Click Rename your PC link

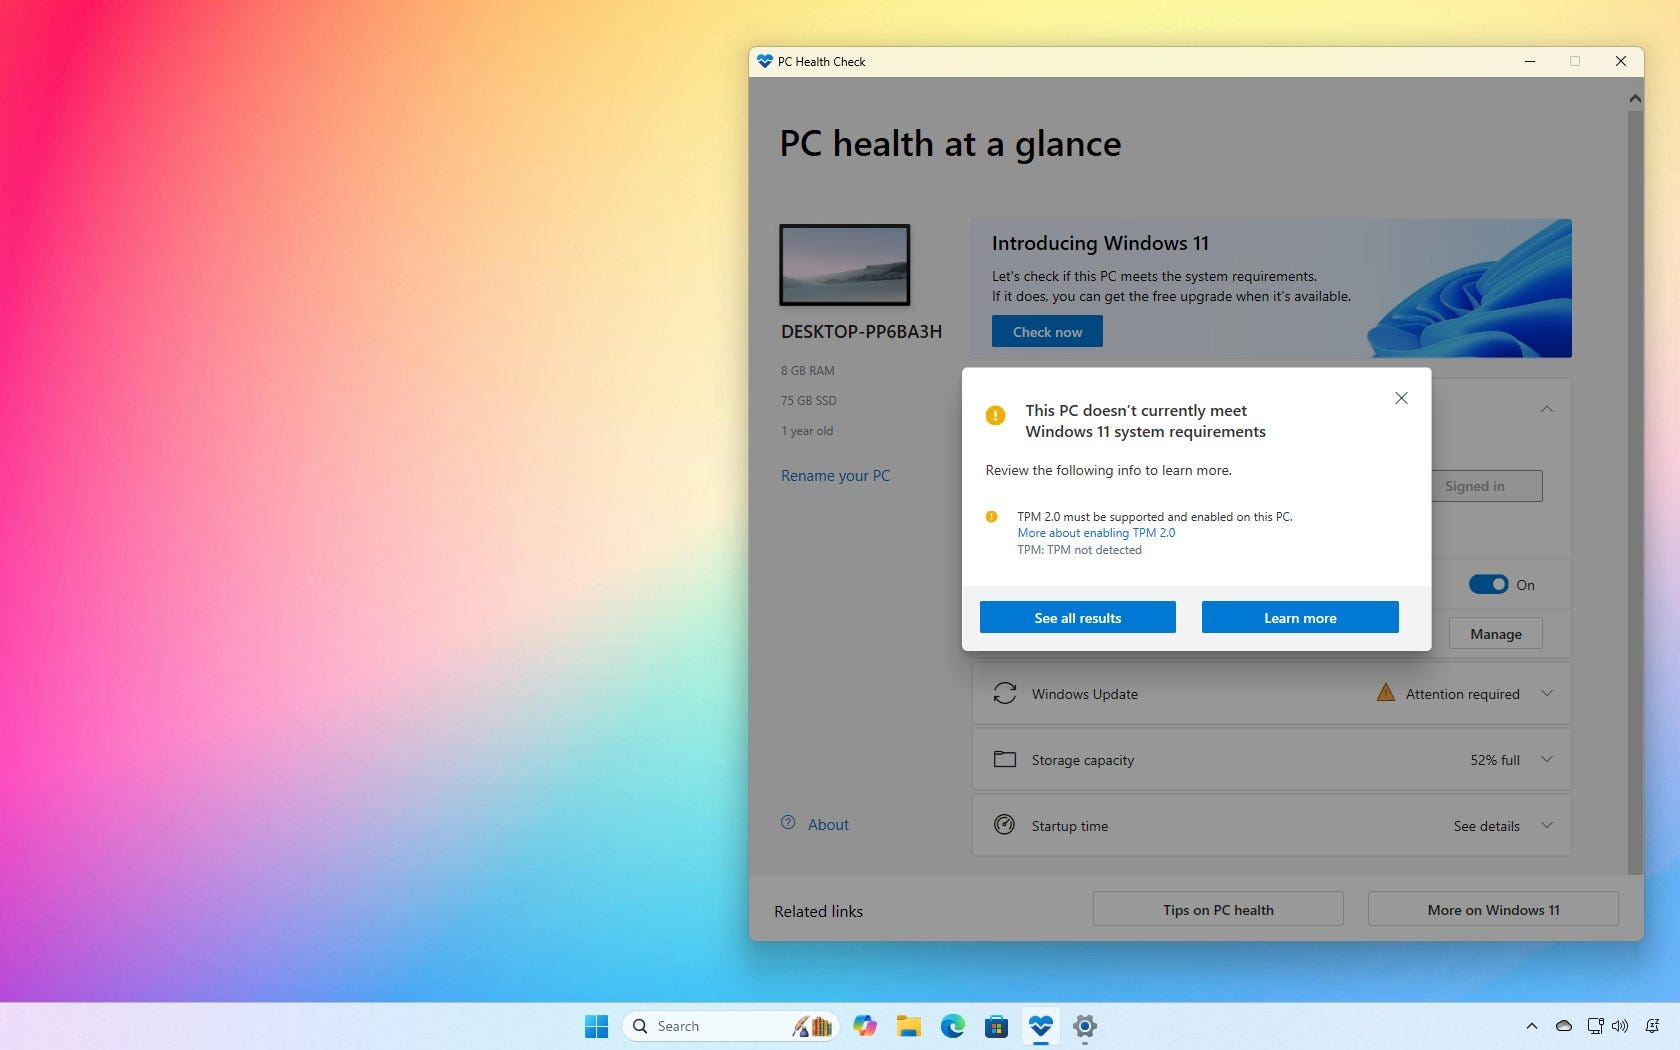[835, 476]
